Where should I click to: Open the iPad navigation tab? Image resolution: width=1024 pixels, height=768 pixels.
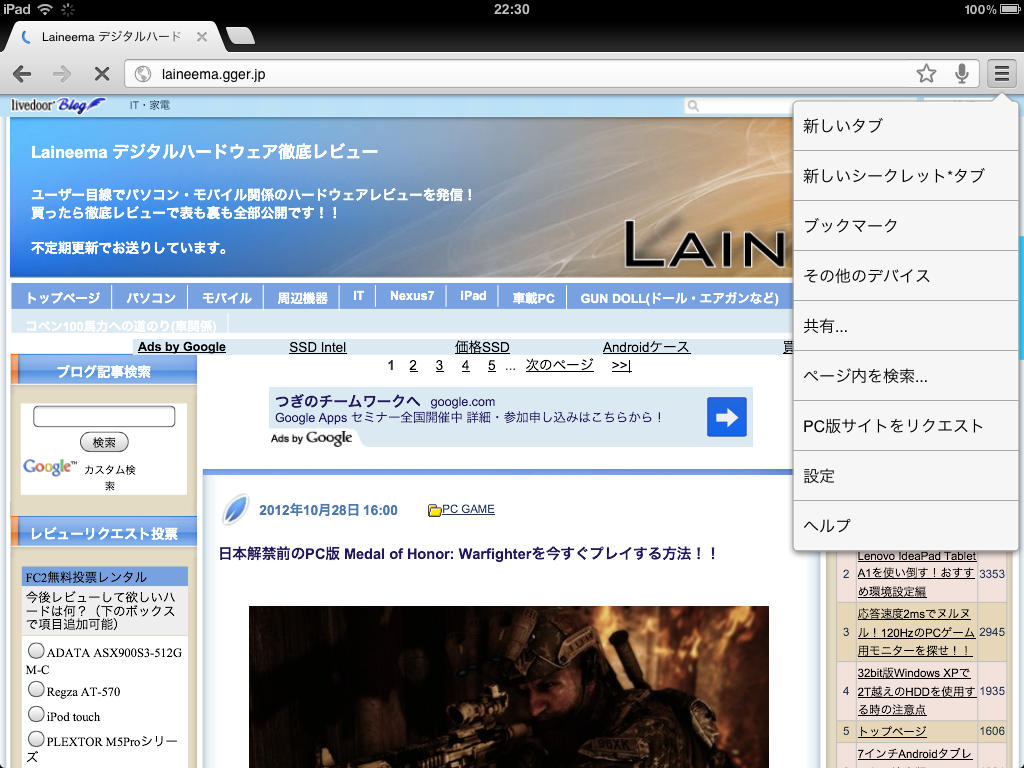tap(473, 296)
